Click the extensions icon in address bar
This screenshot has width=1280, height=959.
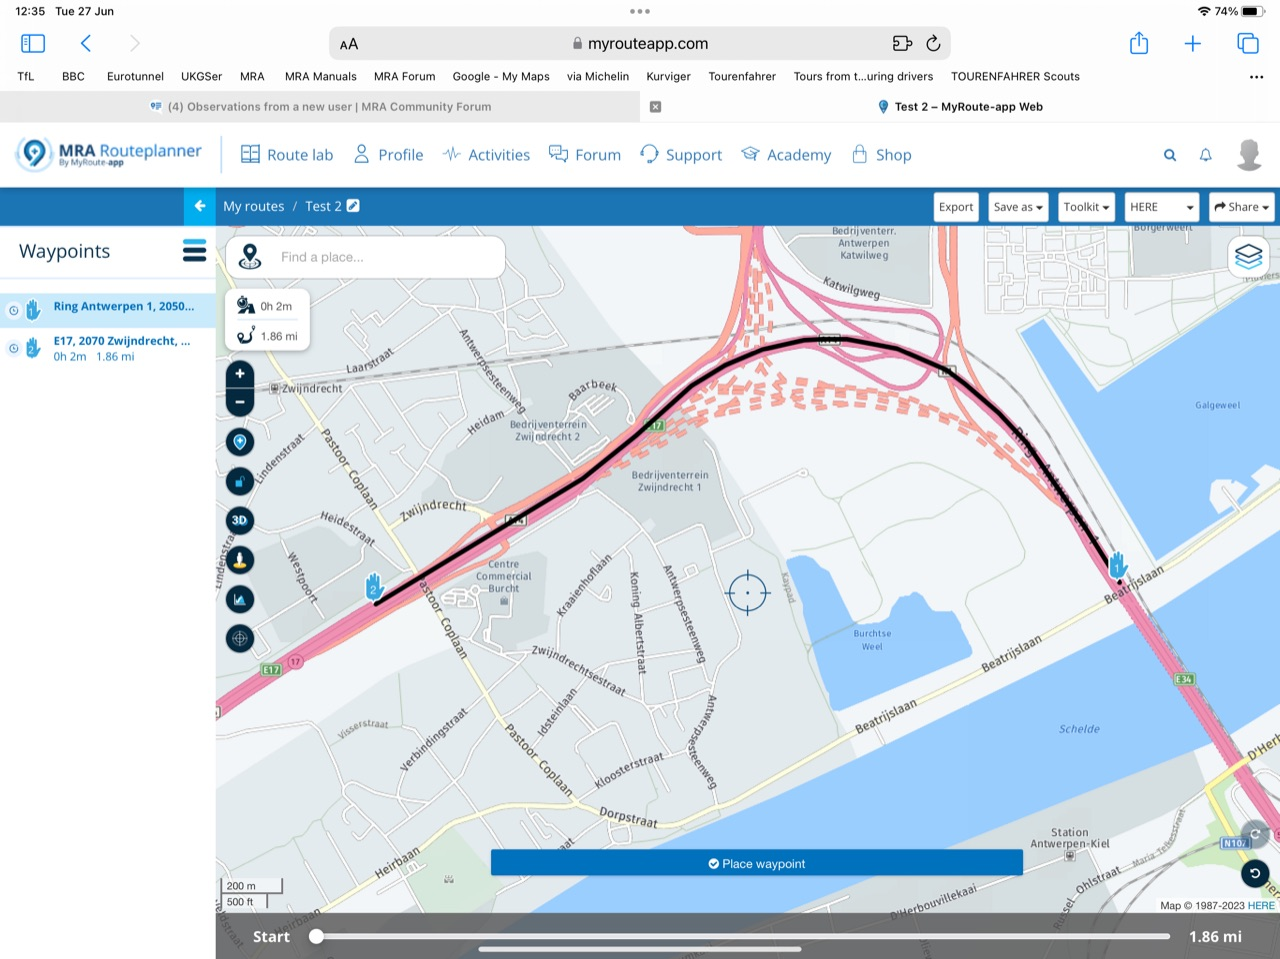point(902,43)
